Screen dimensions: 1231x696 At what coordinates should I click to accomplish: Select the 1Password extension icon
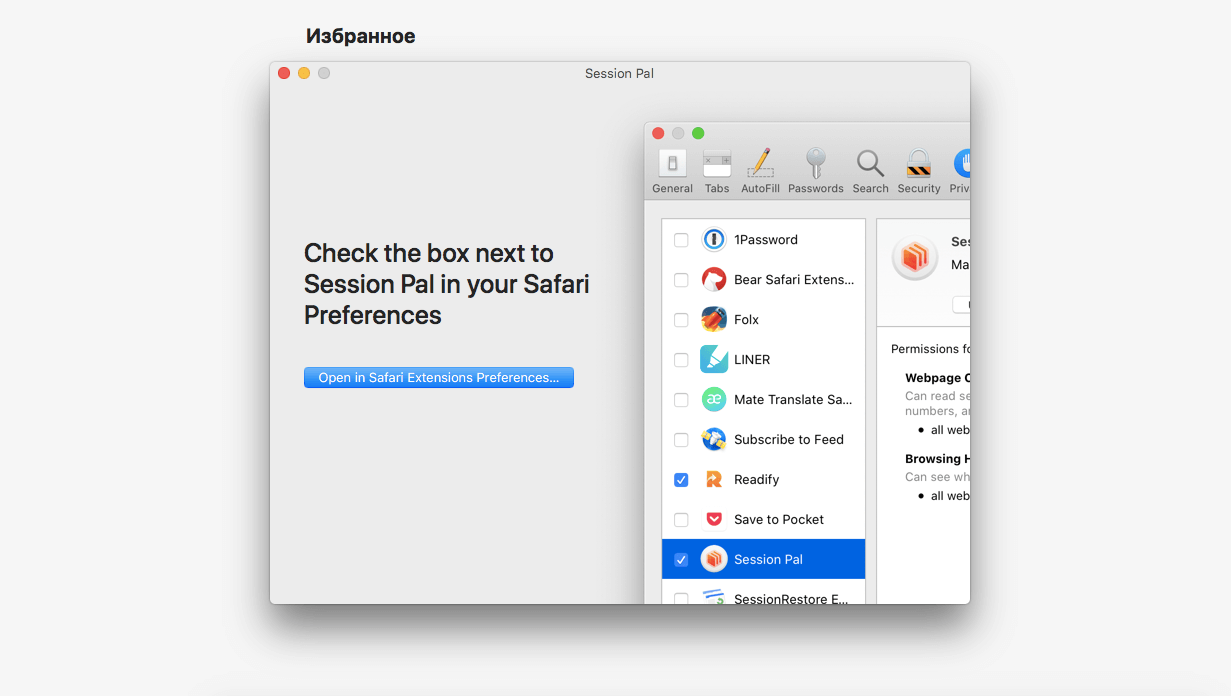tap(713, 240)
